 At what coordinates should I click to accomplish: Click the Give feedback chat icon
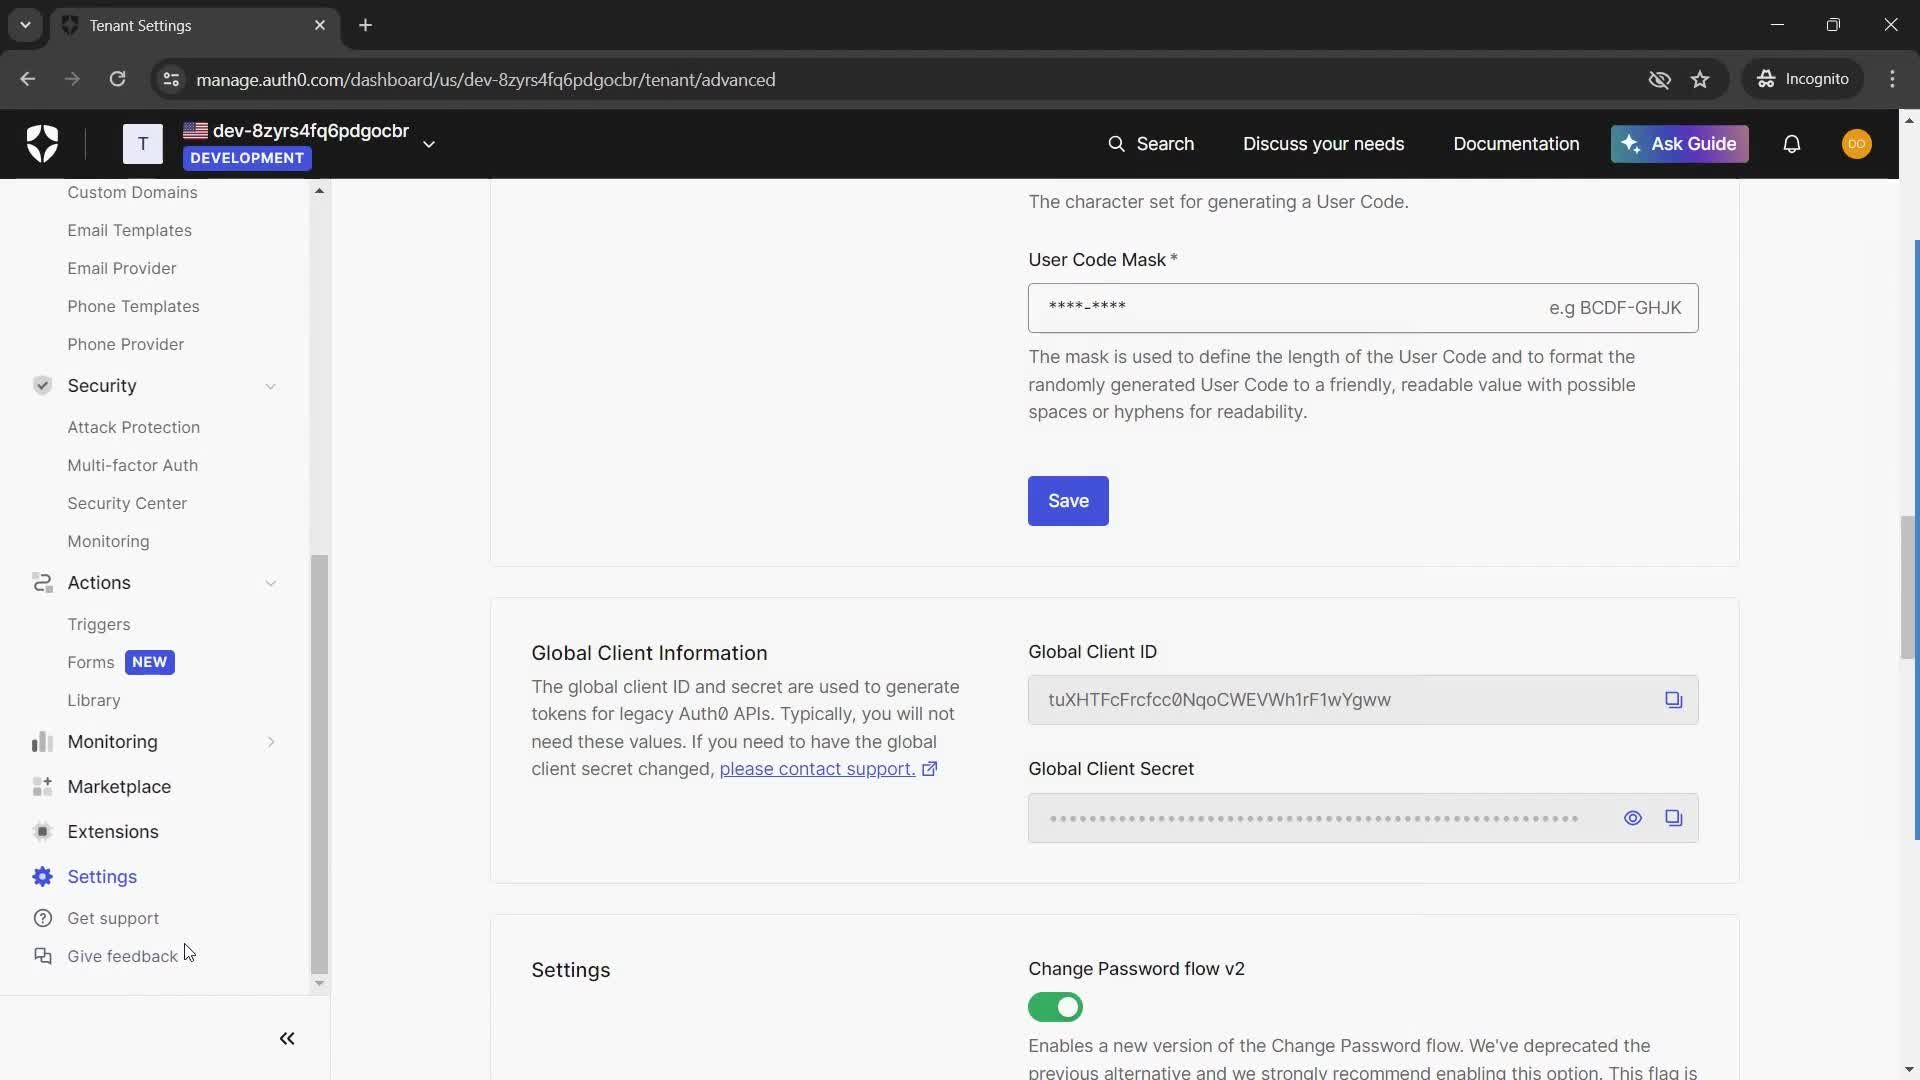[x=42, y=956]
